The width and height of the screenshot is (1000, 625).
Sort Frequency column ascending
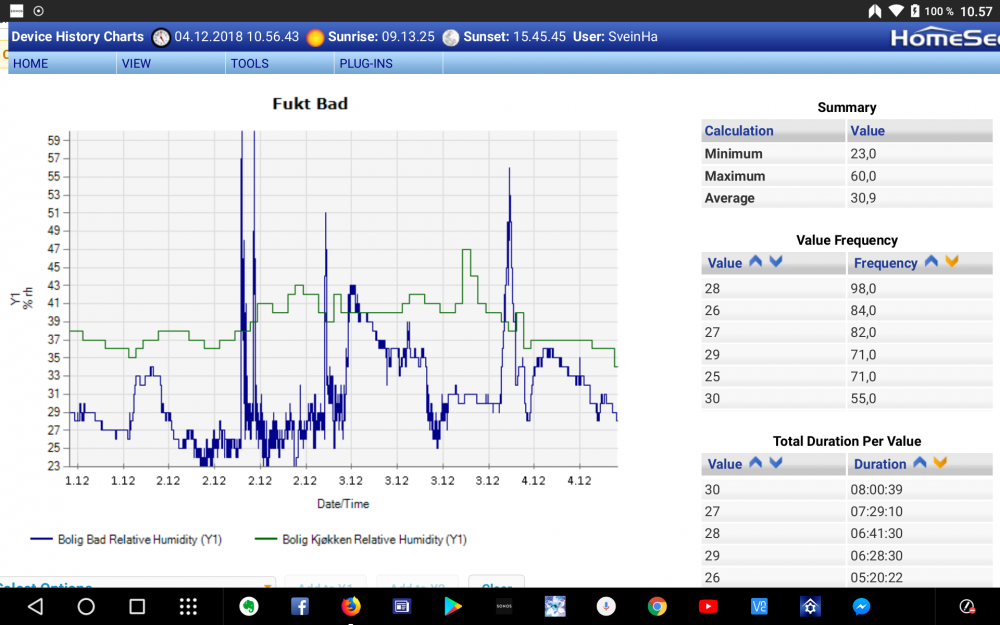(931, 262)
